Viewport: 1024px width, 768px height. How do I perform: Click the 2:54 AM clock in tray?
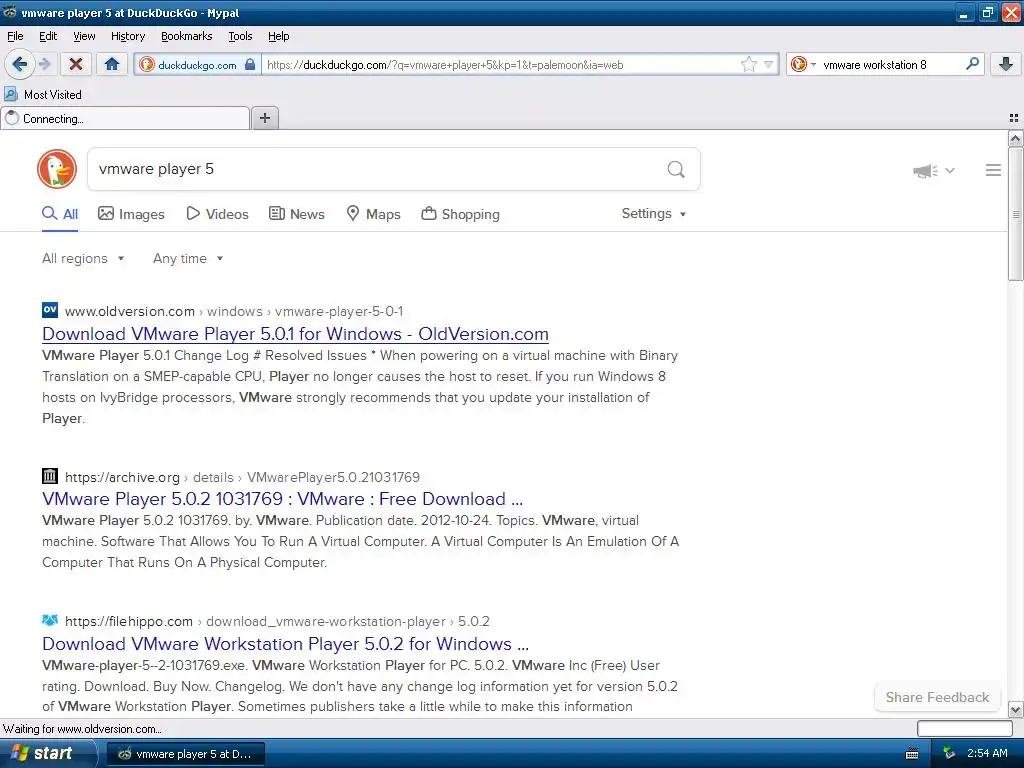987,754
